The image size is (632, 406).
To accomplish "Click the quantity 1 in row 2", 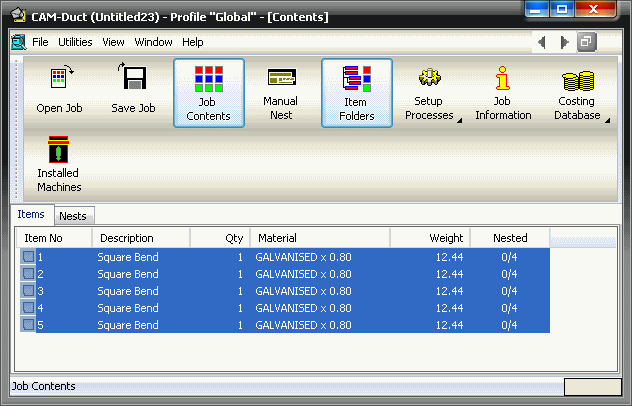I will click(x=240, y=274).
